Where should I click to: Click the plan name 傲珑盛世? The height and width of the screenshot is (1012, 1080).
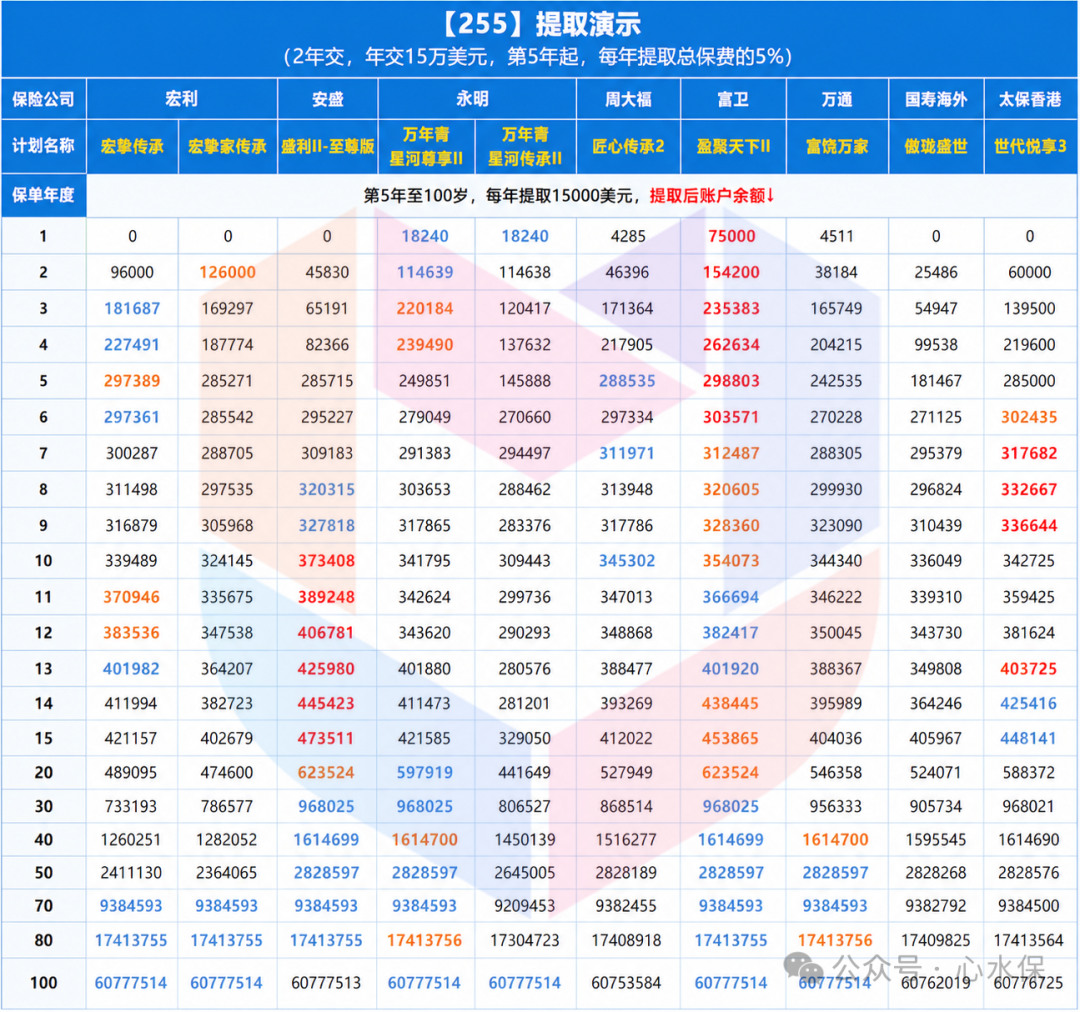click(x=936, y=146)
